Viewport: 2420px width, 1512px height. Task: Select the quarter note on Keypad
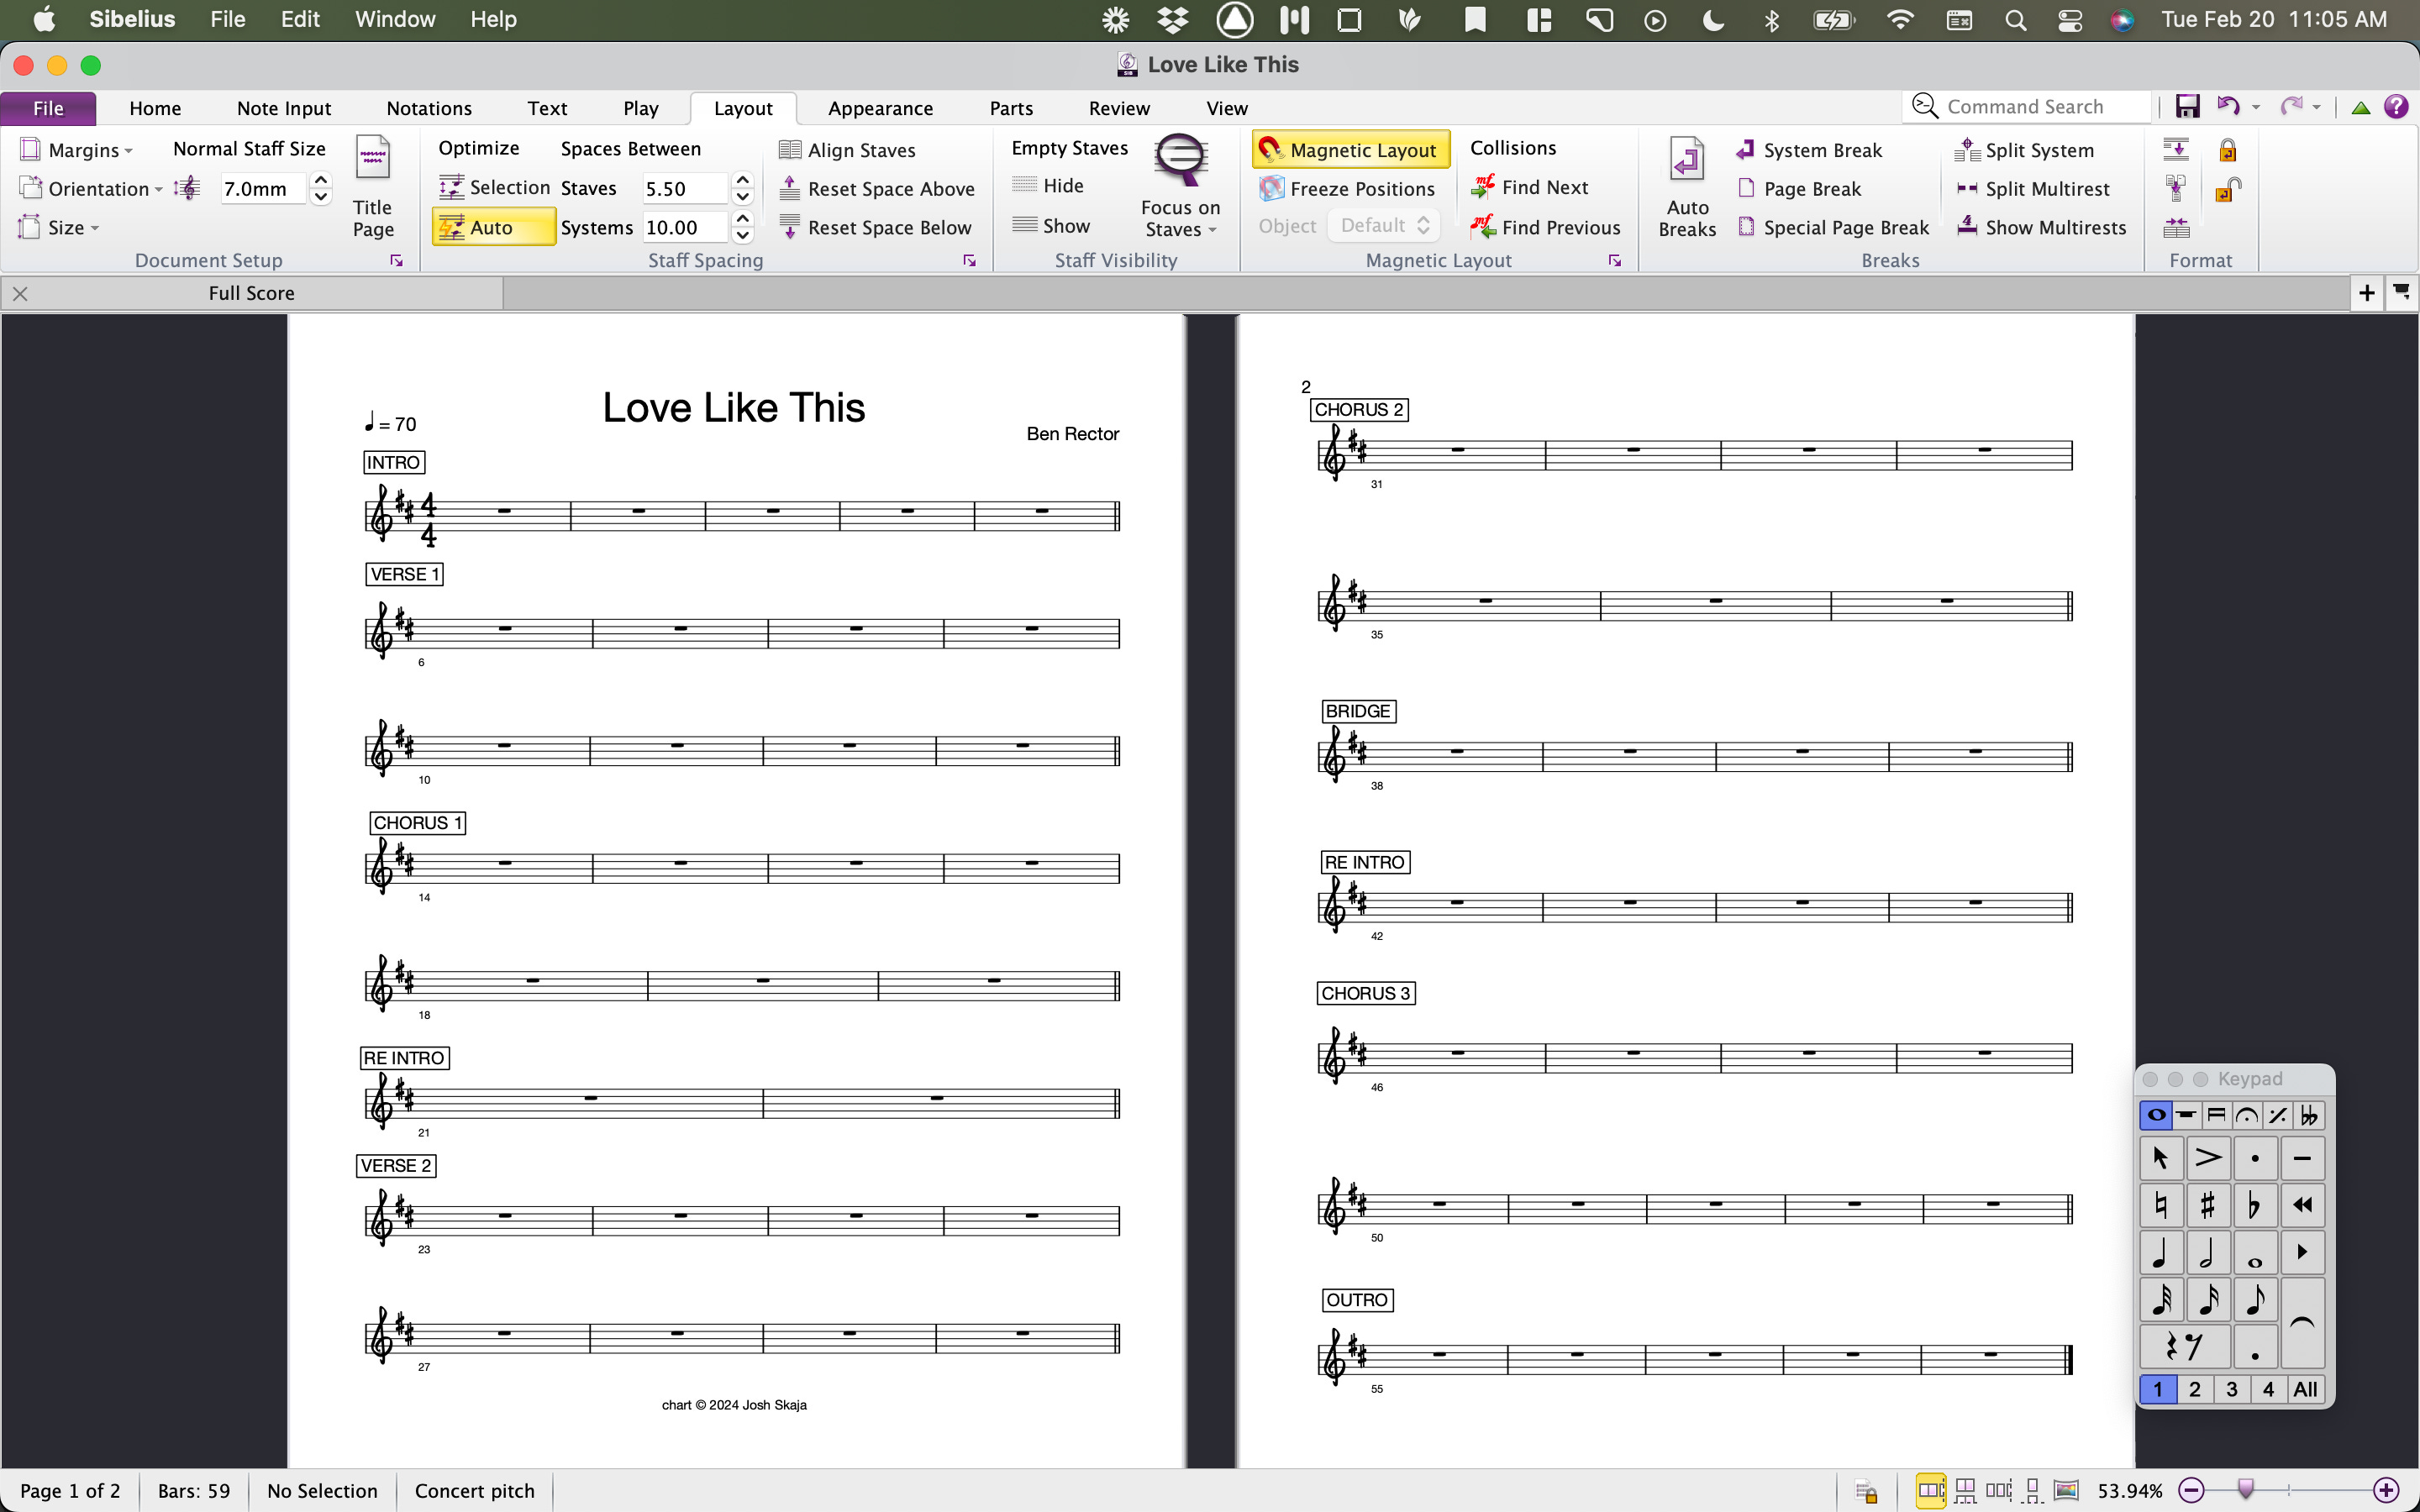pyautogui.click(x=2160, y=1252)
